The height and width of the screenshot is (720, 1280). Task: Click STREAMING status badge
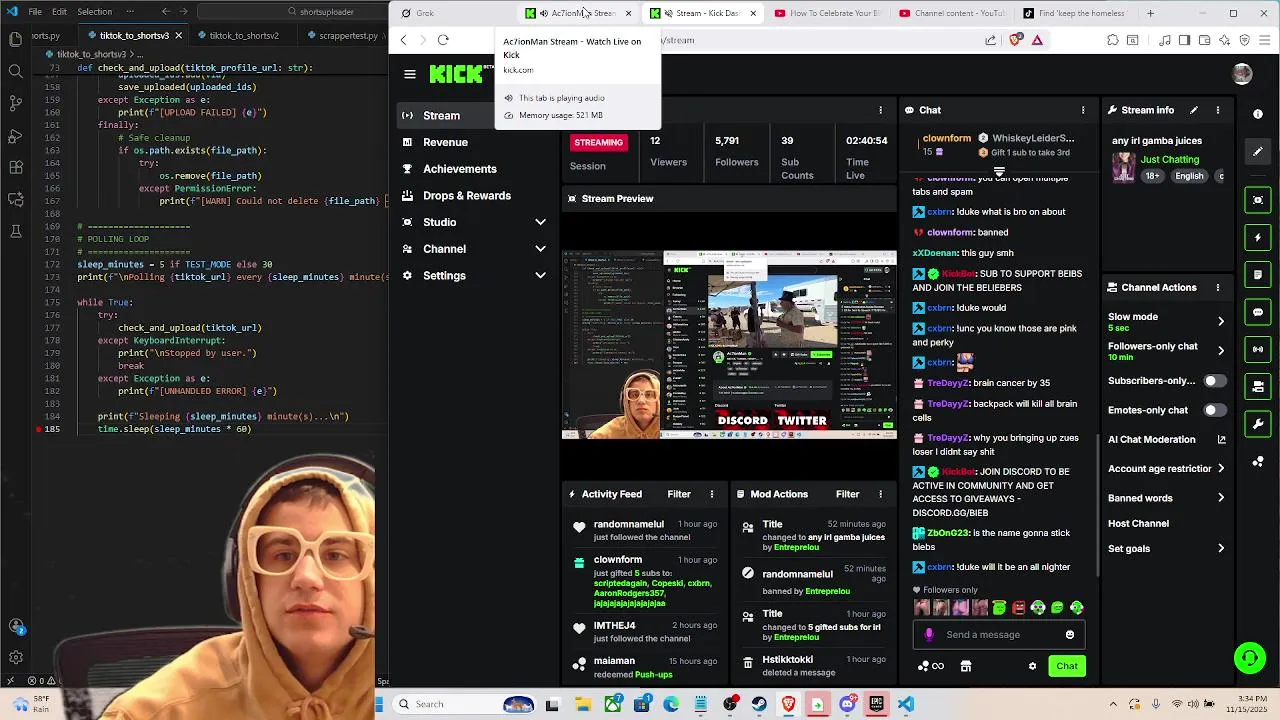[x=598, y=142]
